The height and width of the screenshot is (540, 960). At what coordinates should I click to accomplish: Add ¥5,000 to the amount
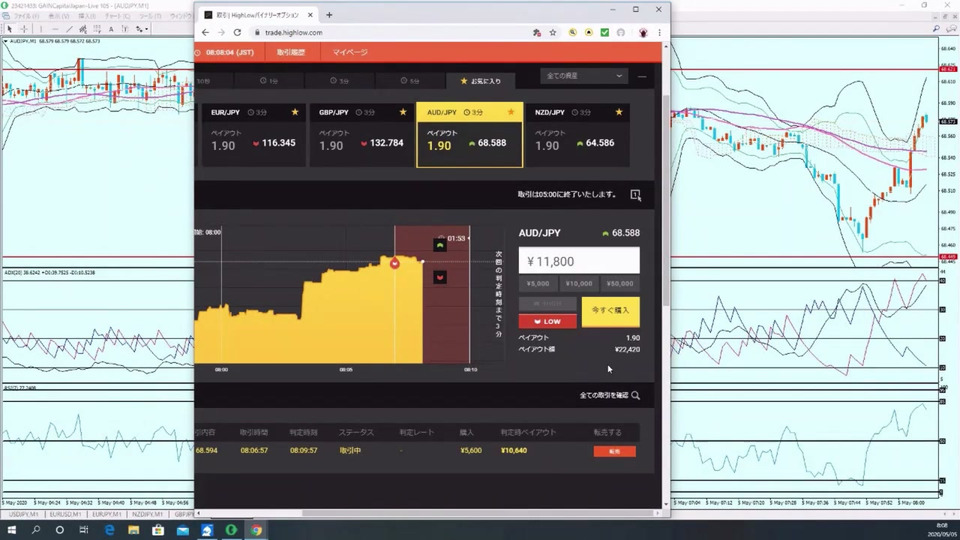pyautogui.click(x=538, y=283)
